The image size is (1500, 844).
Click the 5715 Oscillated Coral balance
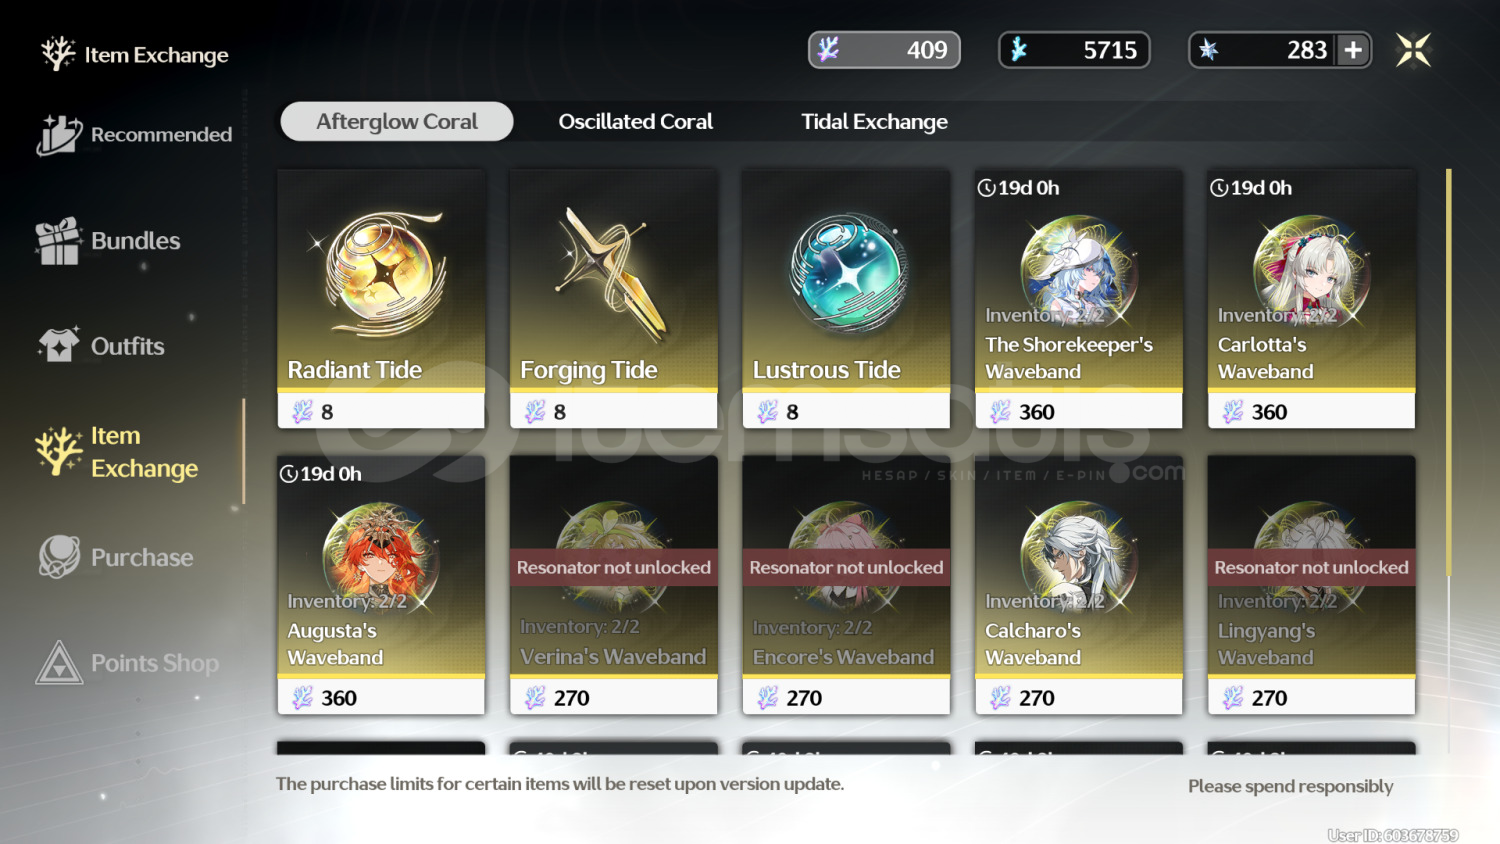click(1074, 50)
